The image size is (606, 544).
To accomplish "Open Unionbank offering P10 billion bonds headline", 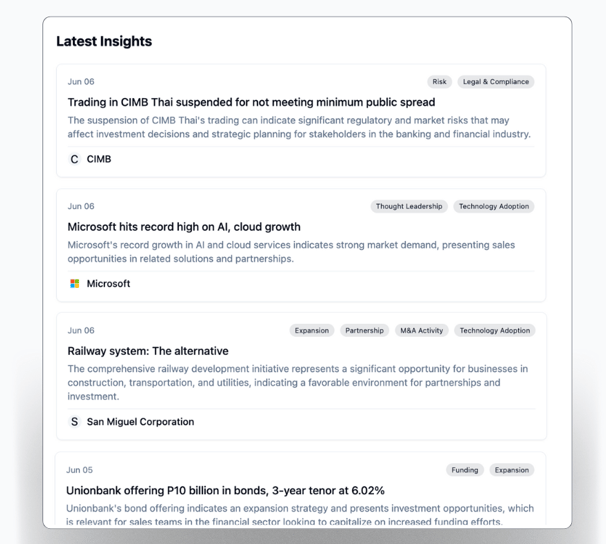I will (x=225, y=490).
